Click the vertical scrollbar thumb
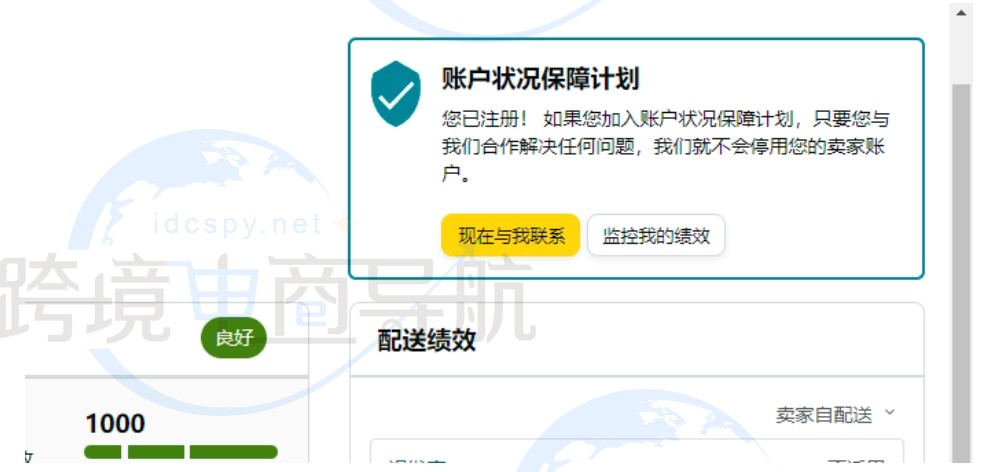The image size is (990, 472). pyautogui.click(x=961, y=271)
